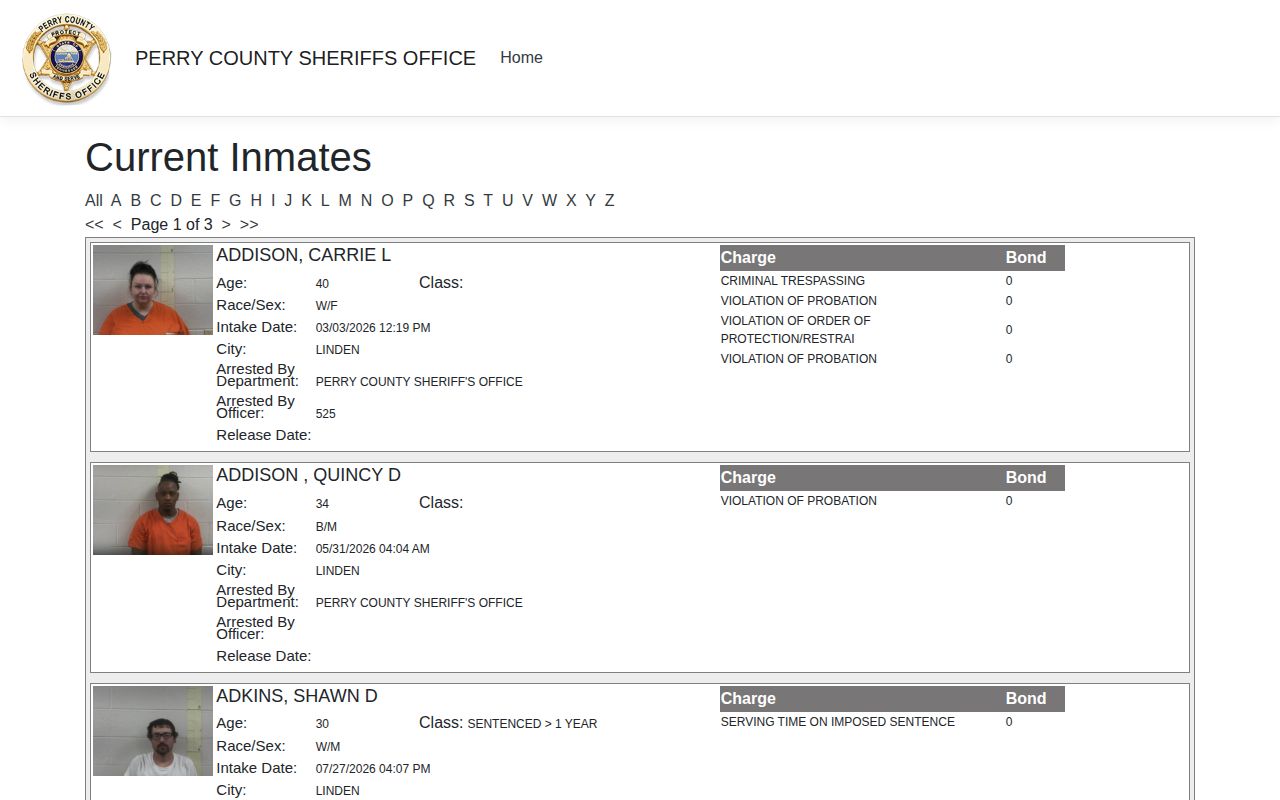Click the Page 1 of 3 indicator
The width and height of the screenshot is (1280, 800).
coord(172,224)
